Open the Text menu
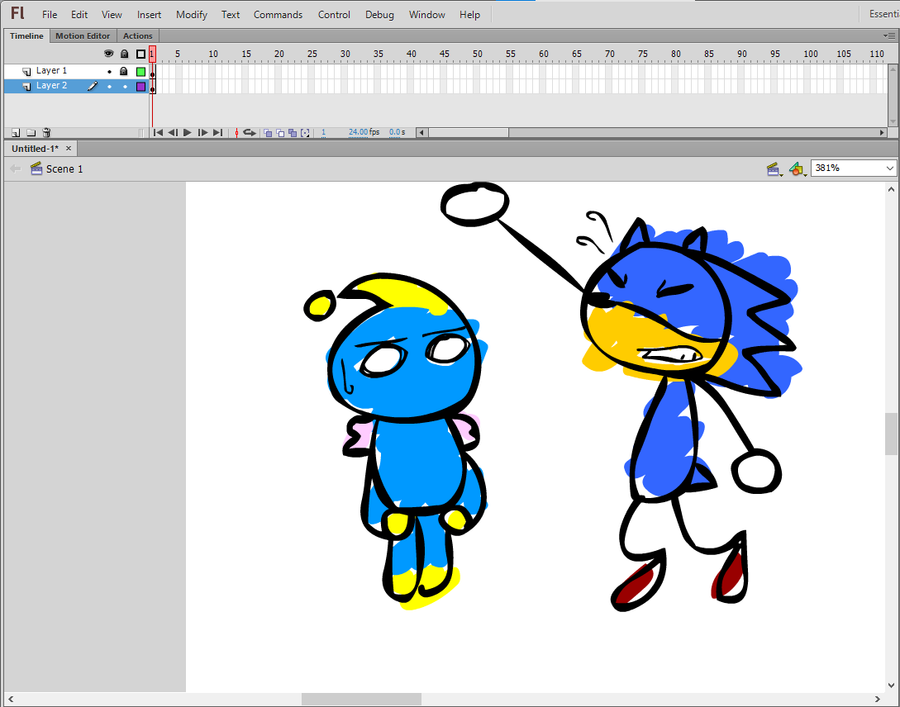The width and height of the screenshot is (900, 707). [x=230, y=14]
